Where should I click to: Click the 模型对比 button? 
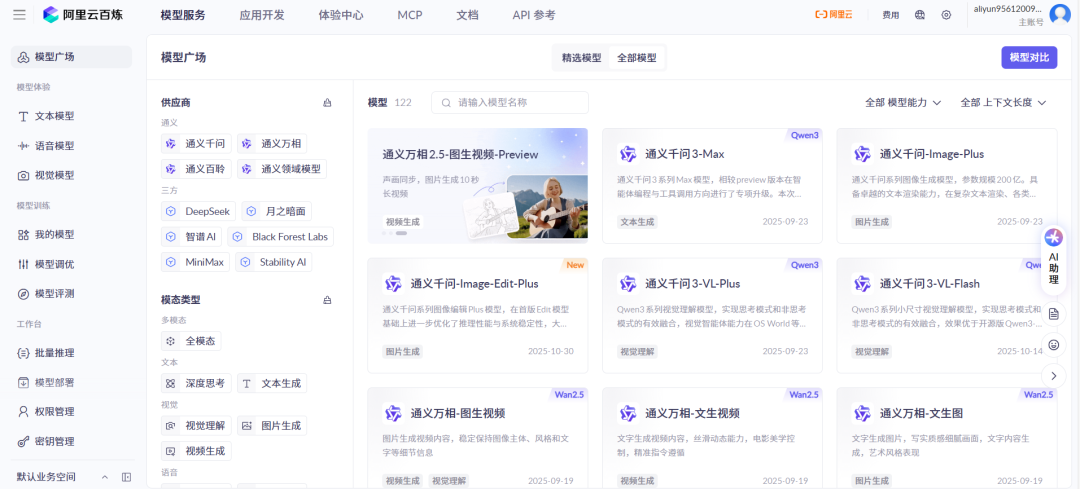coord(1029,58)
